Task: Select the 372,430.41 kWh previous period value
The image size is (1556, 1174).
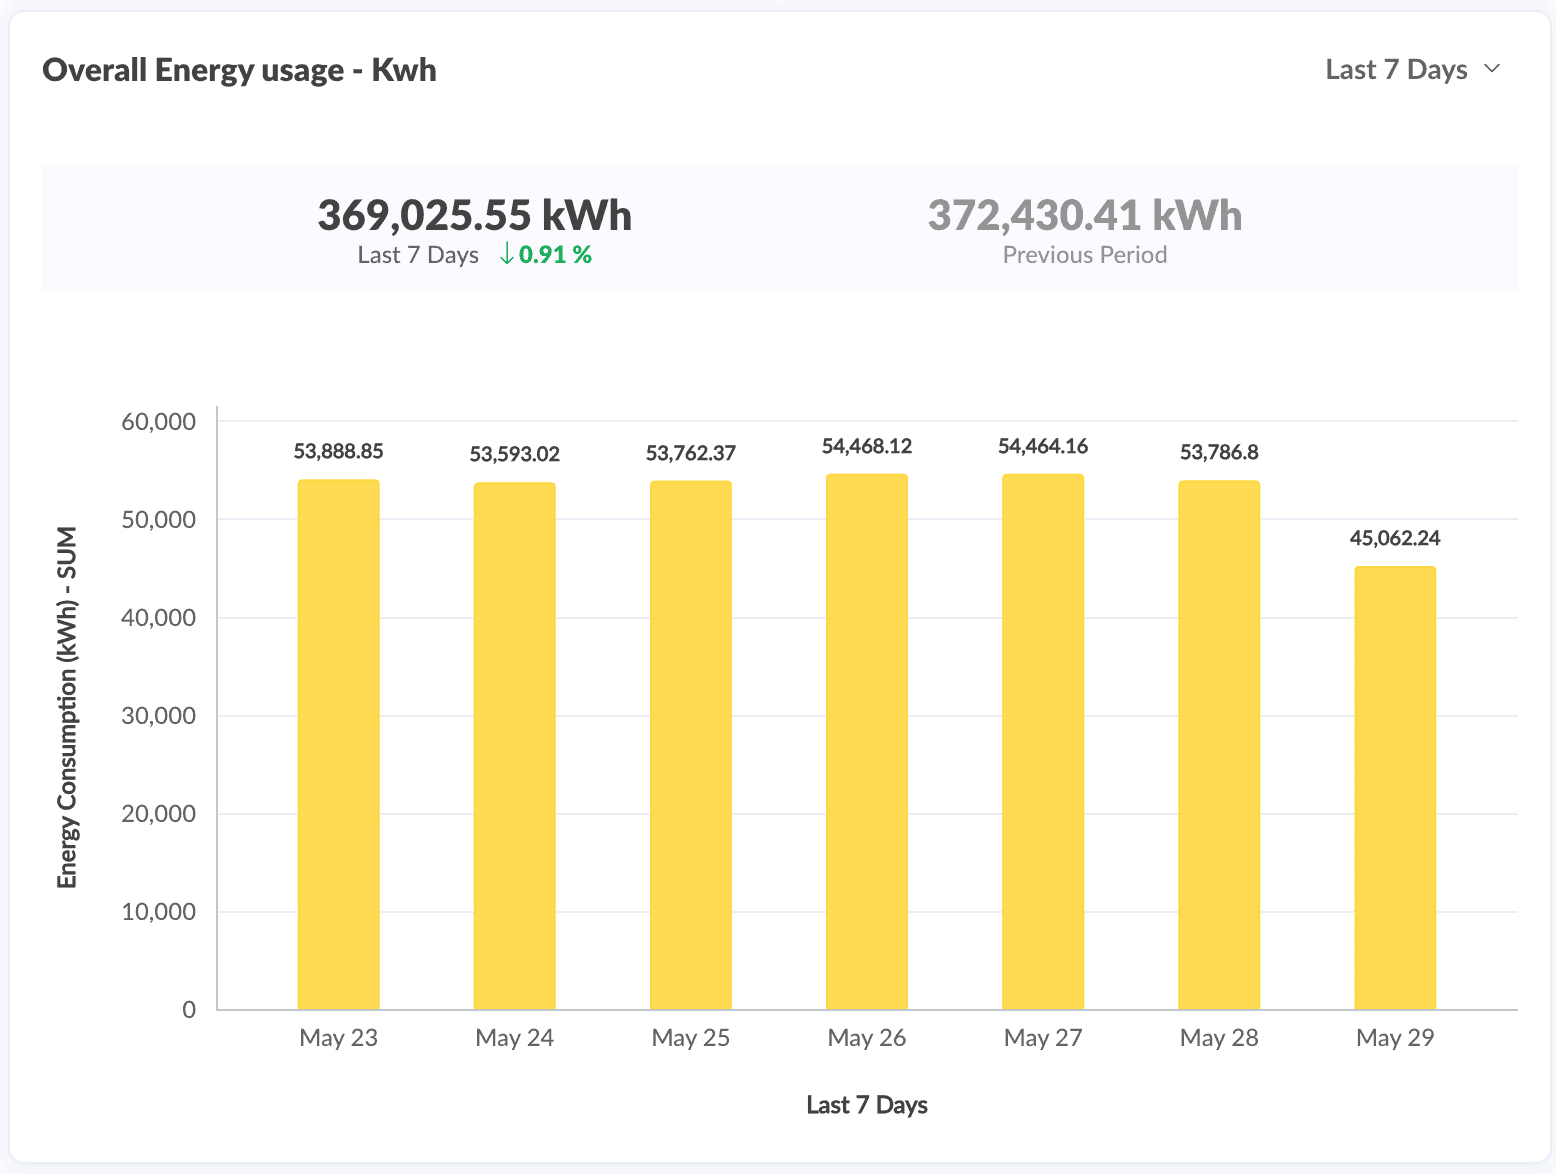Action: pyautogui.click(x=1084, y=215)
